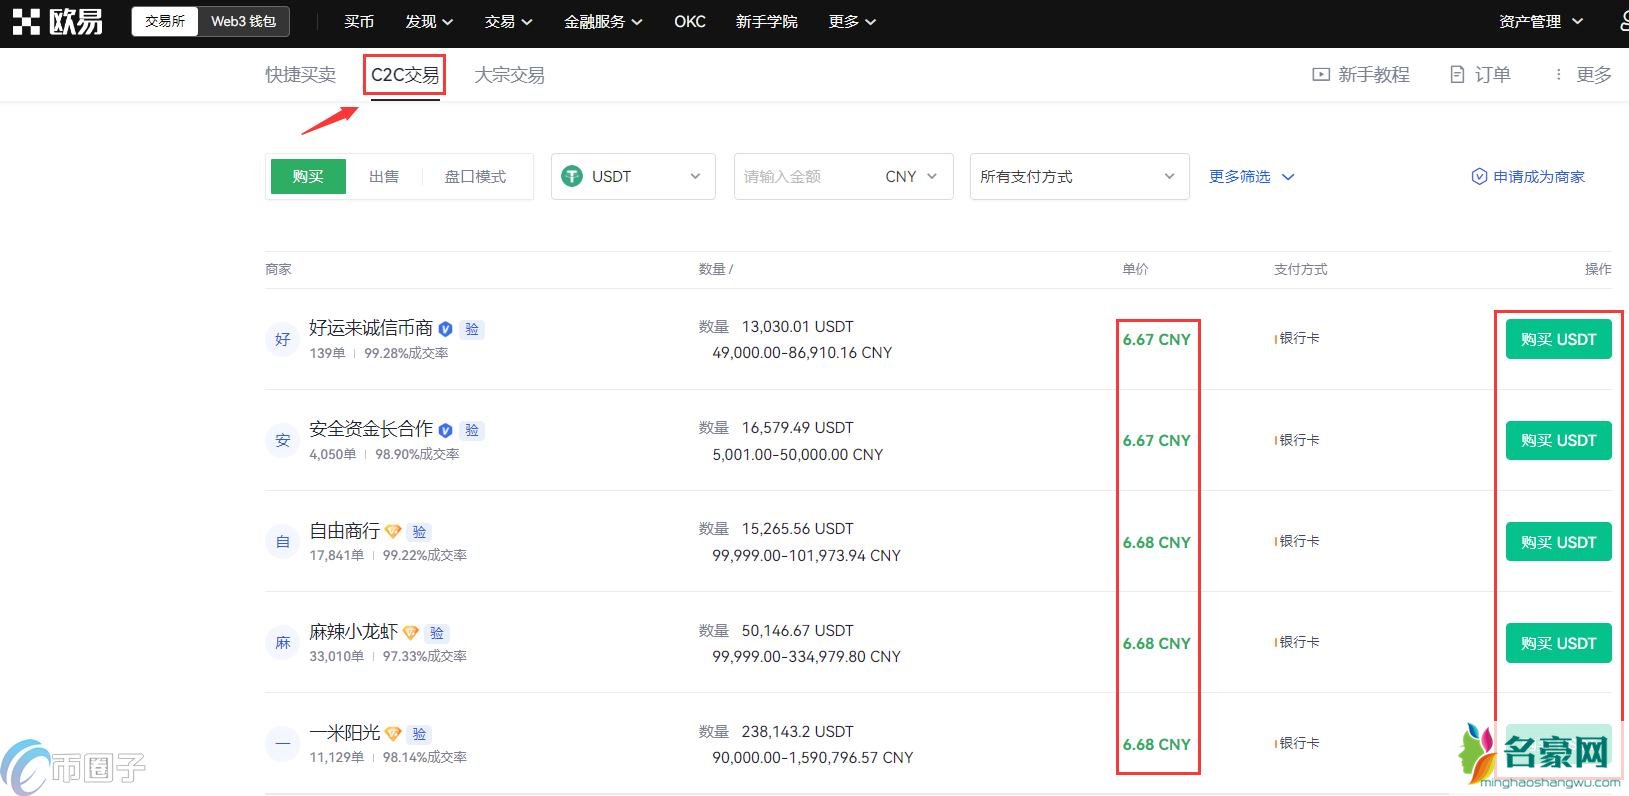
Task: Click the 申请成为商家 shield icon
Action: (1479, 176)
